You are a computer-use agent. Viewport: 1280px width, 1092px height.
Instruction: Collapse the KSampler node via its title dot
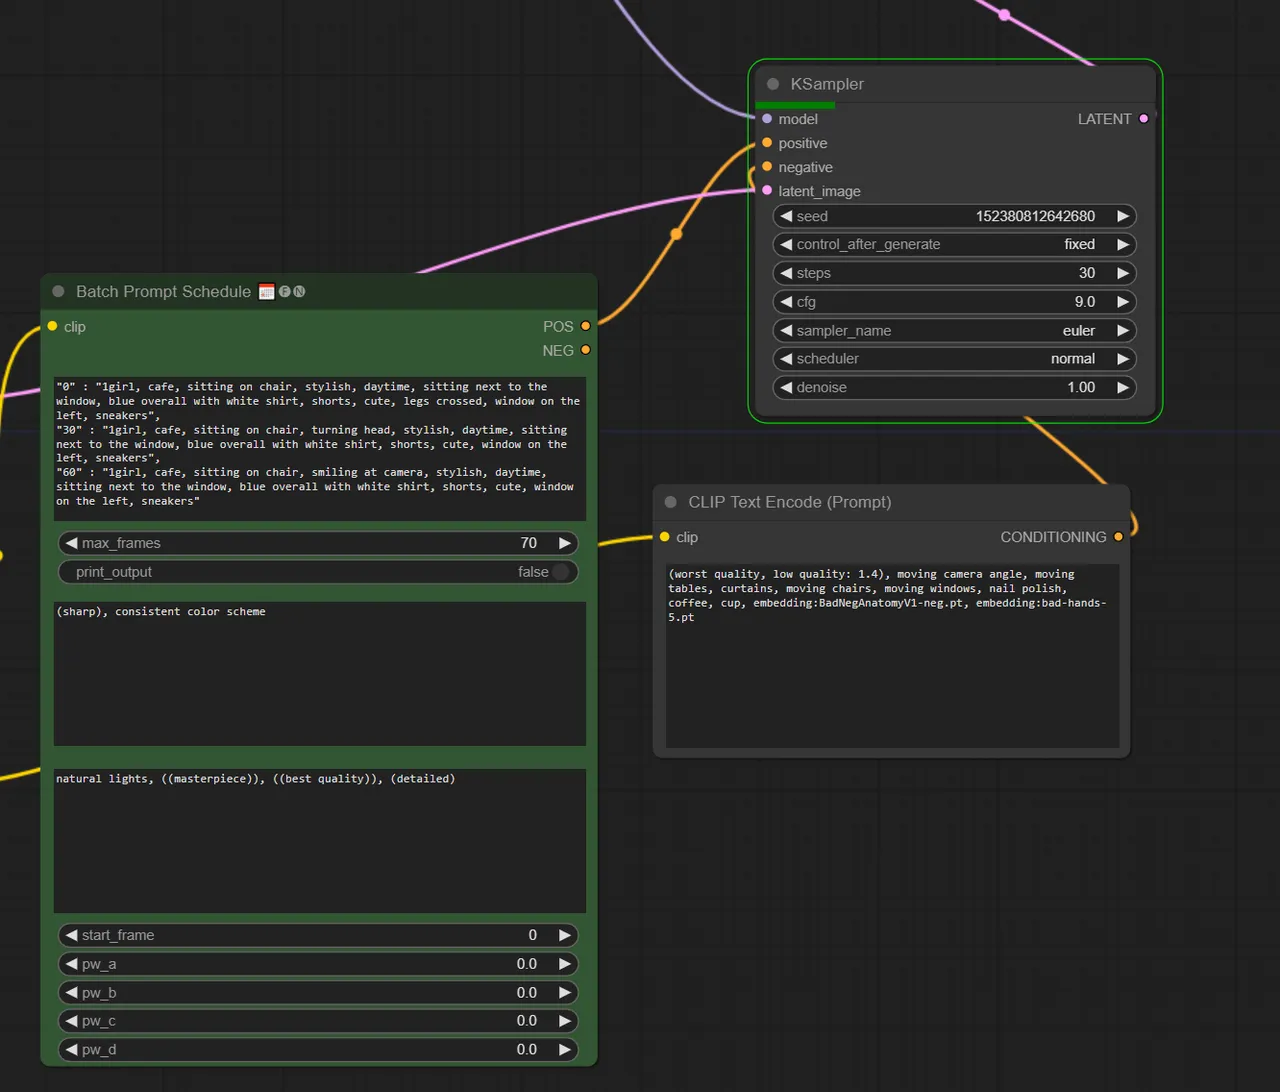[x=773, y=84]
